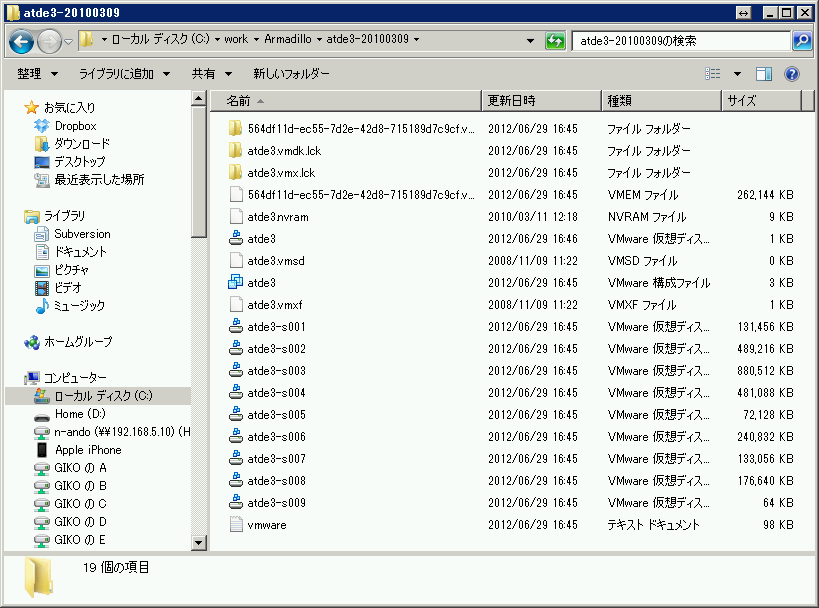Click the green refresh icon
This screenshot has height=608, width=819.
555,41
